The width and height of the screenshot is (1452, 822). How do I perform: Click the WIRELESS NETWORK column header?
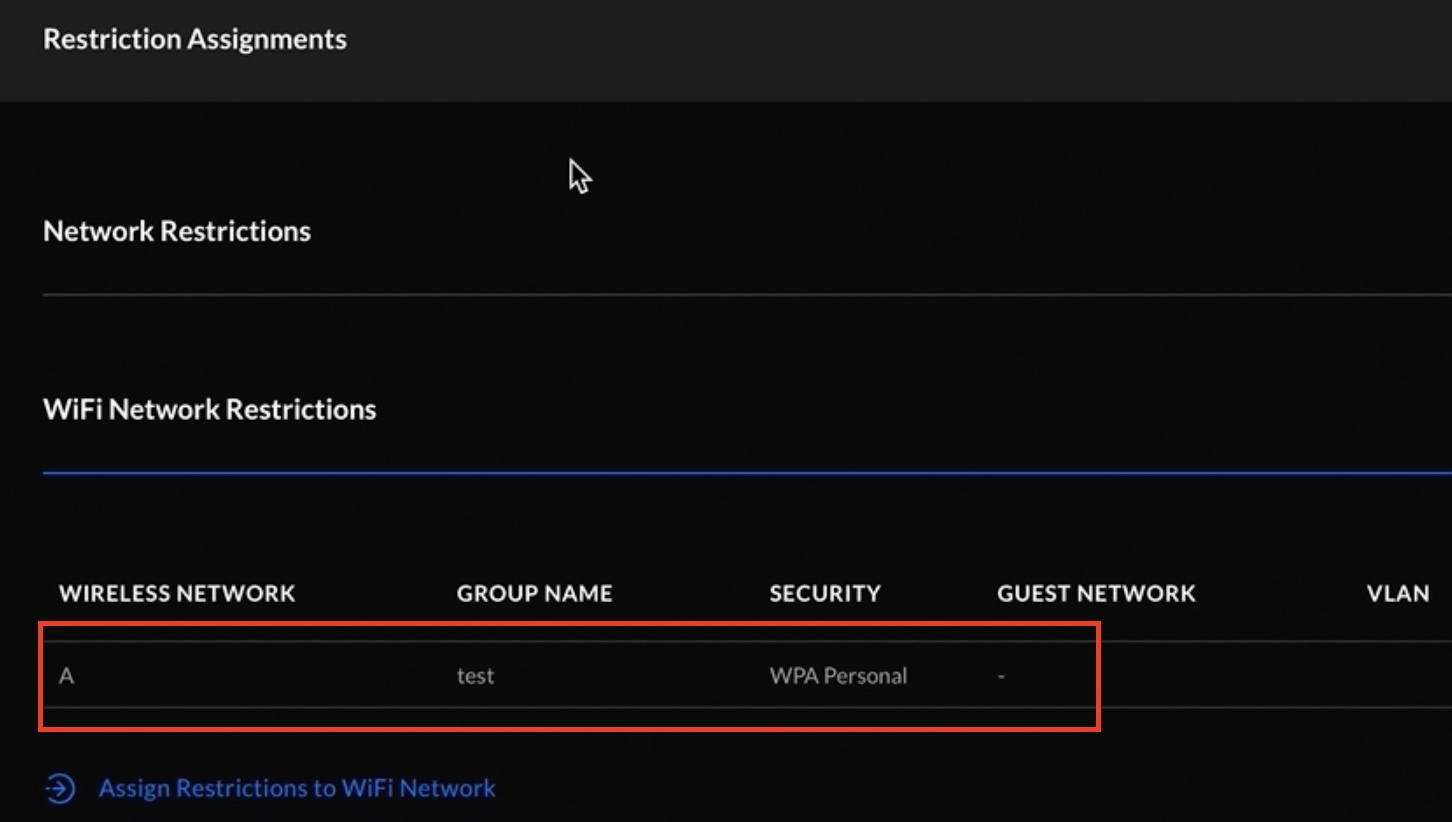point(177,593)
